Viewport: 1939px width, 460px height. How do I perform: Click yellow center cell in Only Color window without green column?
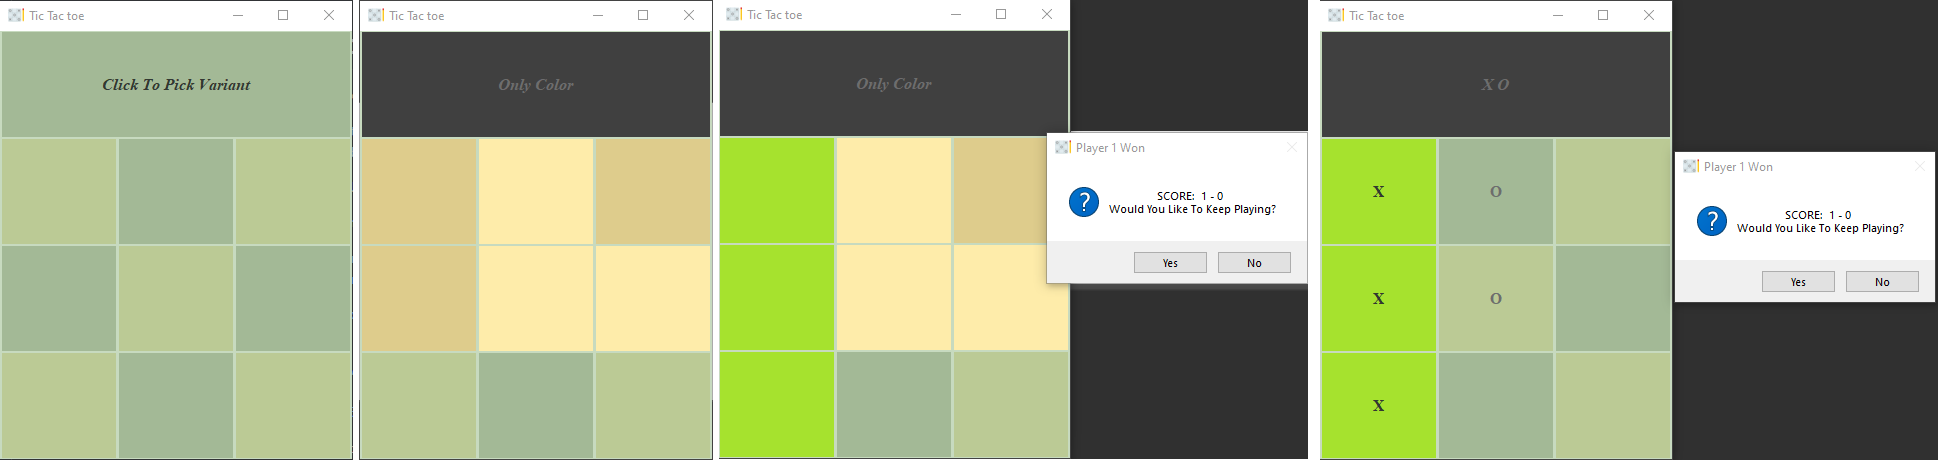click(536, 298)
